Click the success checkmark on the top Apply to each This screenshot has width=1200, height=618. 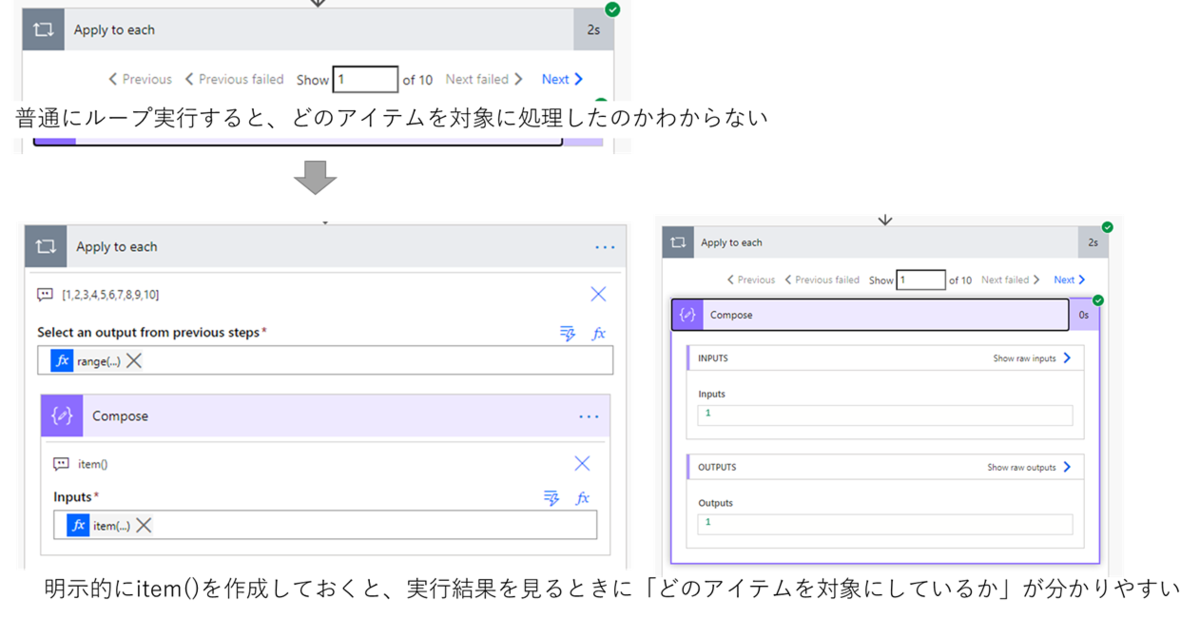tap(612, 9)
